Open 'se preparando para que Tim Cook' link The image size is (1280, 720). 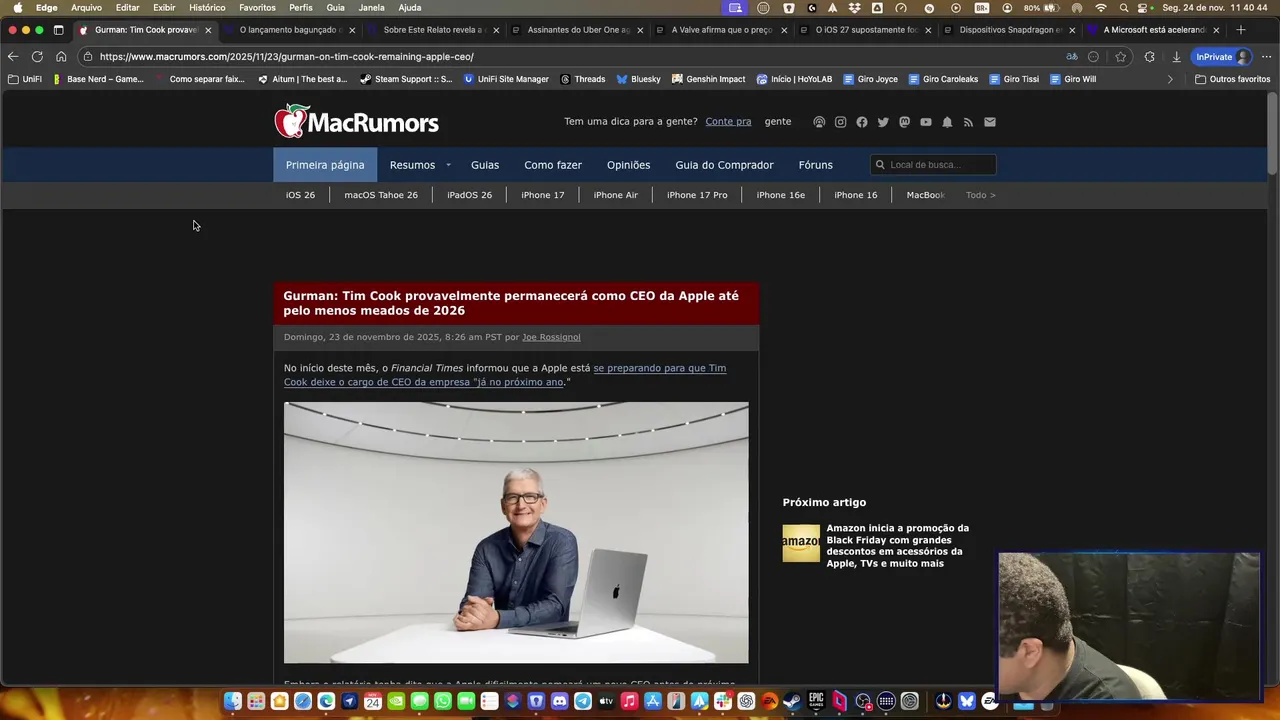(505, 375)
